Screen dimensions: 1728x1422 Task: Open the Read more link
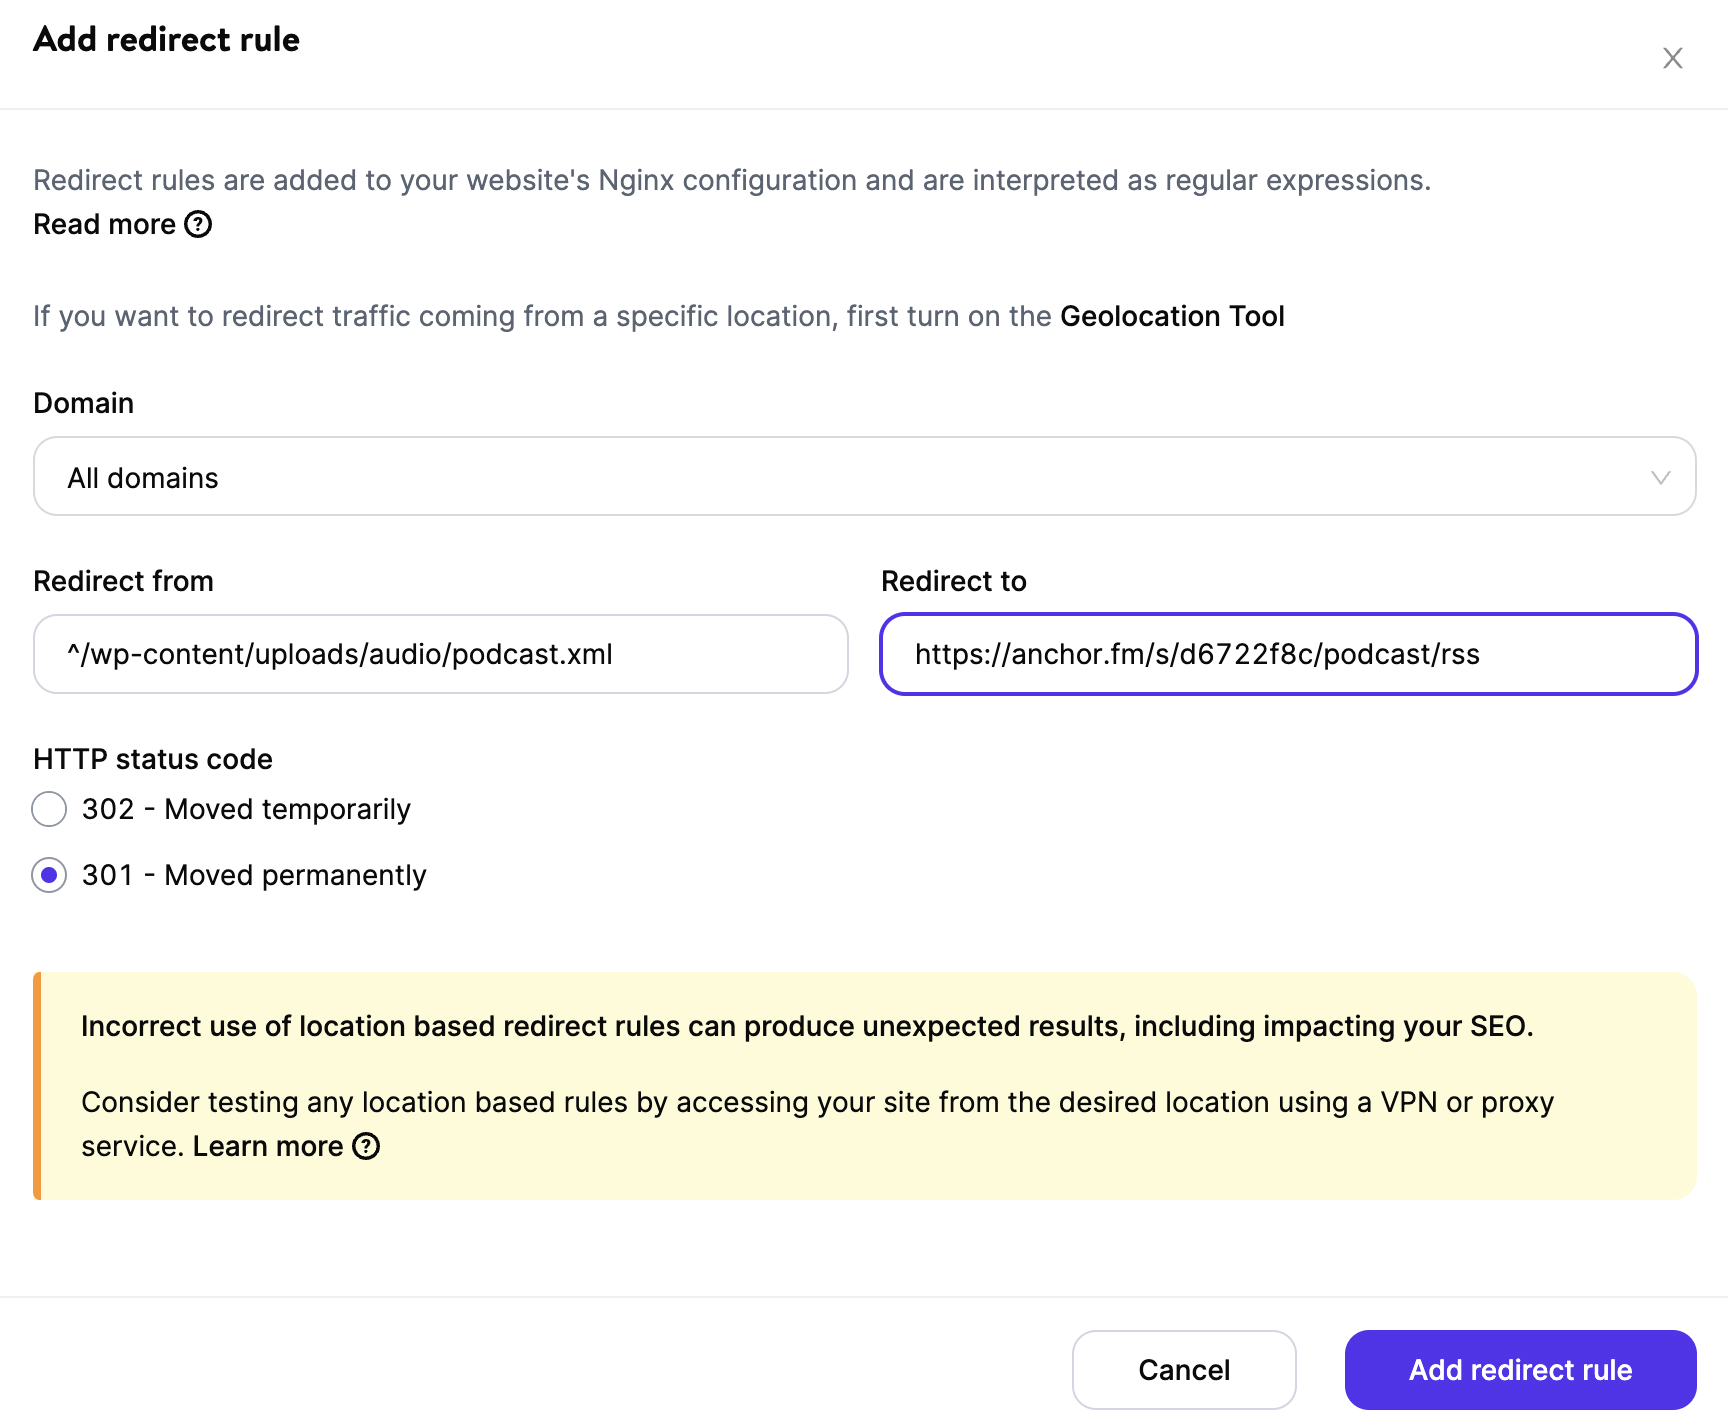click(105, 224)
